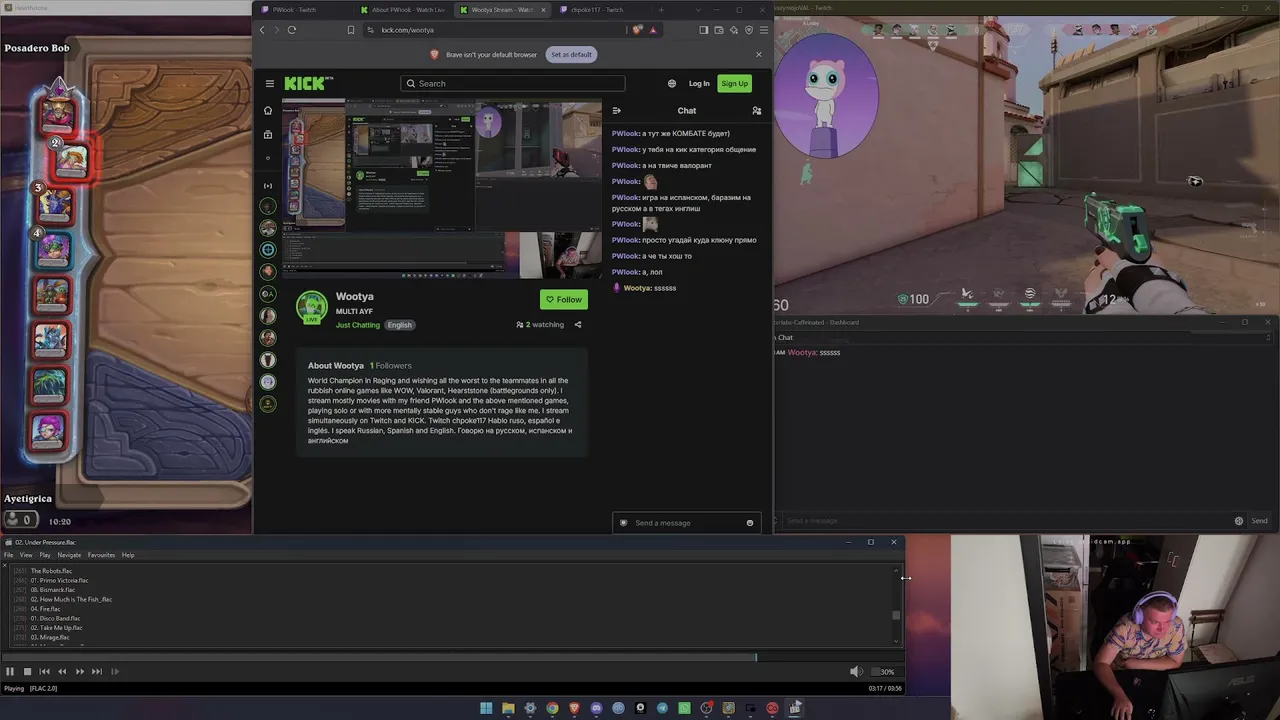Skip to next track in music player
This screenshot has height=720, width=1280.
click(97, 672)
